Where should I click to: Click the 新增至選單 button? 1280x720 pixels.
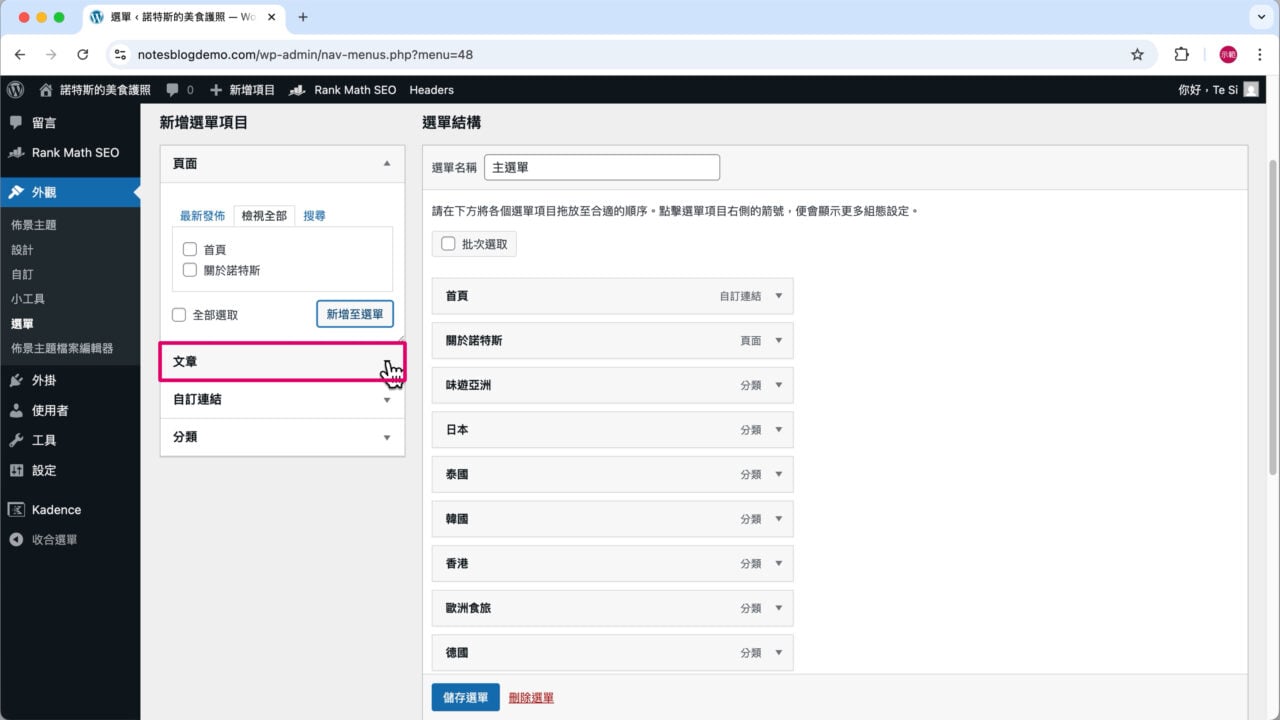pos(354,314)
